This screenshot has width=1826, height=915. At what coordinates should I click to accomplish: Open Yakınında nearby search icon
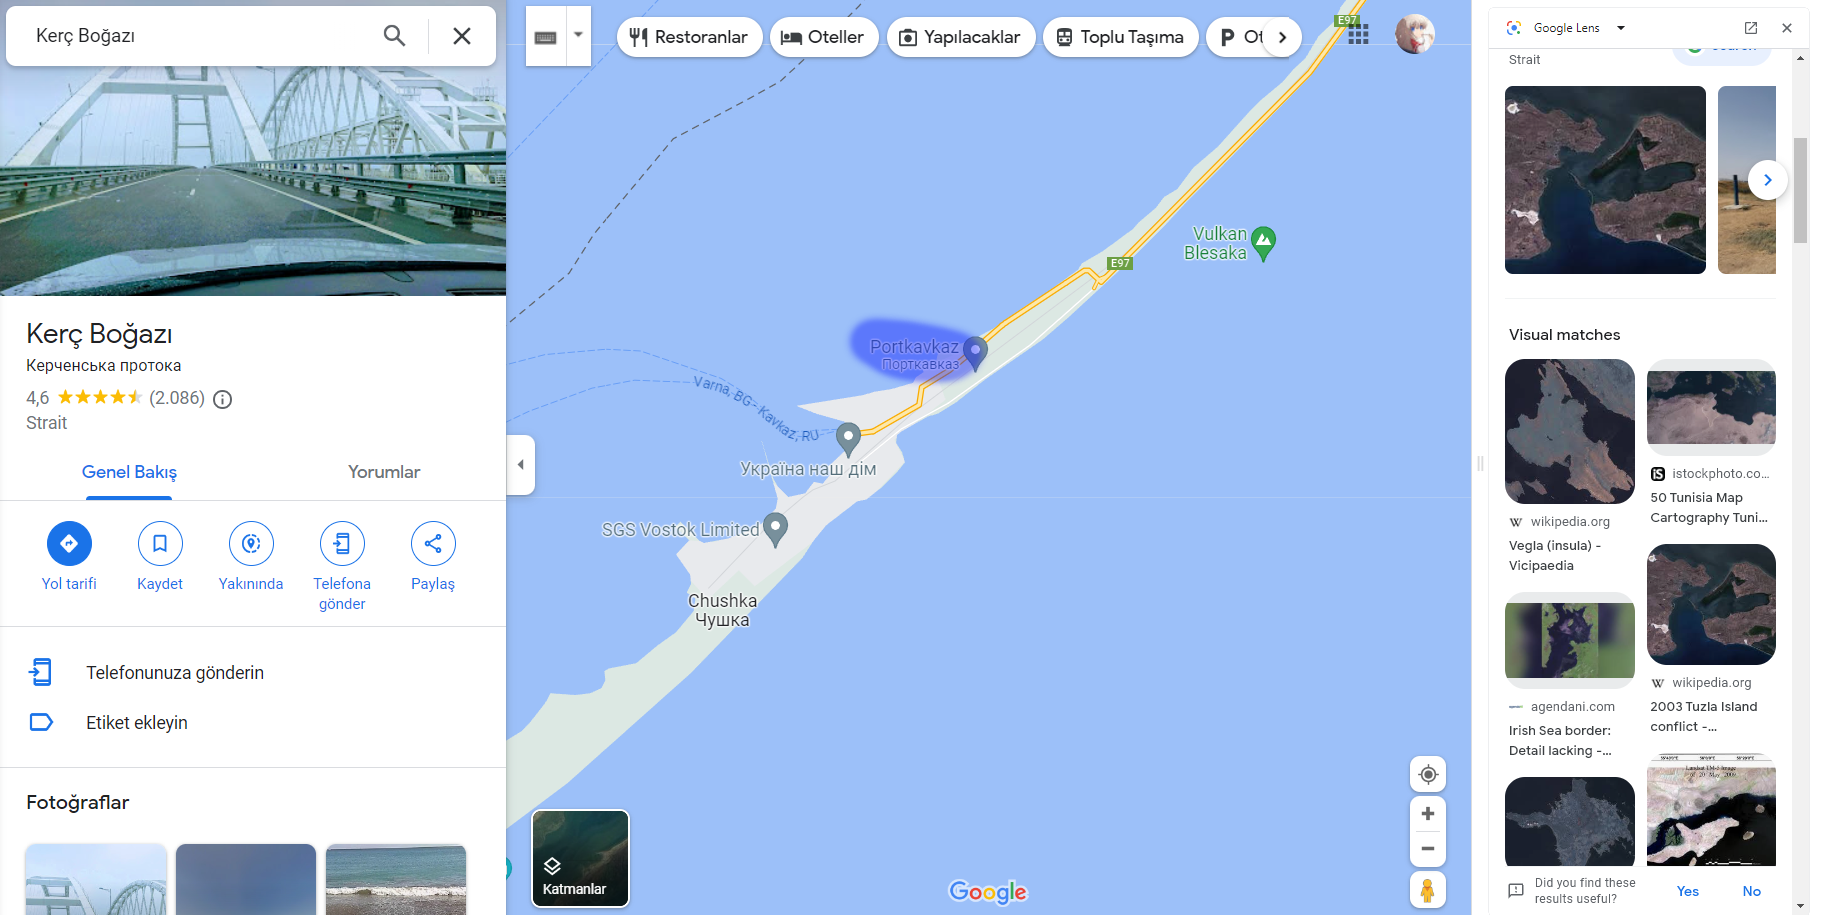pos(251,543)
